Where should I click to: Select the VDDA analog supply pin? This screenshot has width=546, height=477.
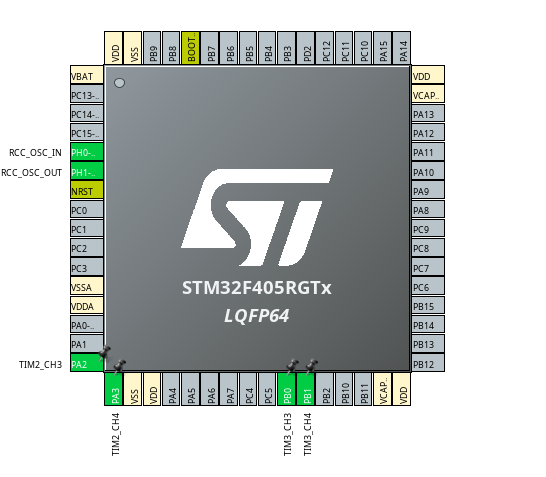pyautogui.click(x=87, y=306)
